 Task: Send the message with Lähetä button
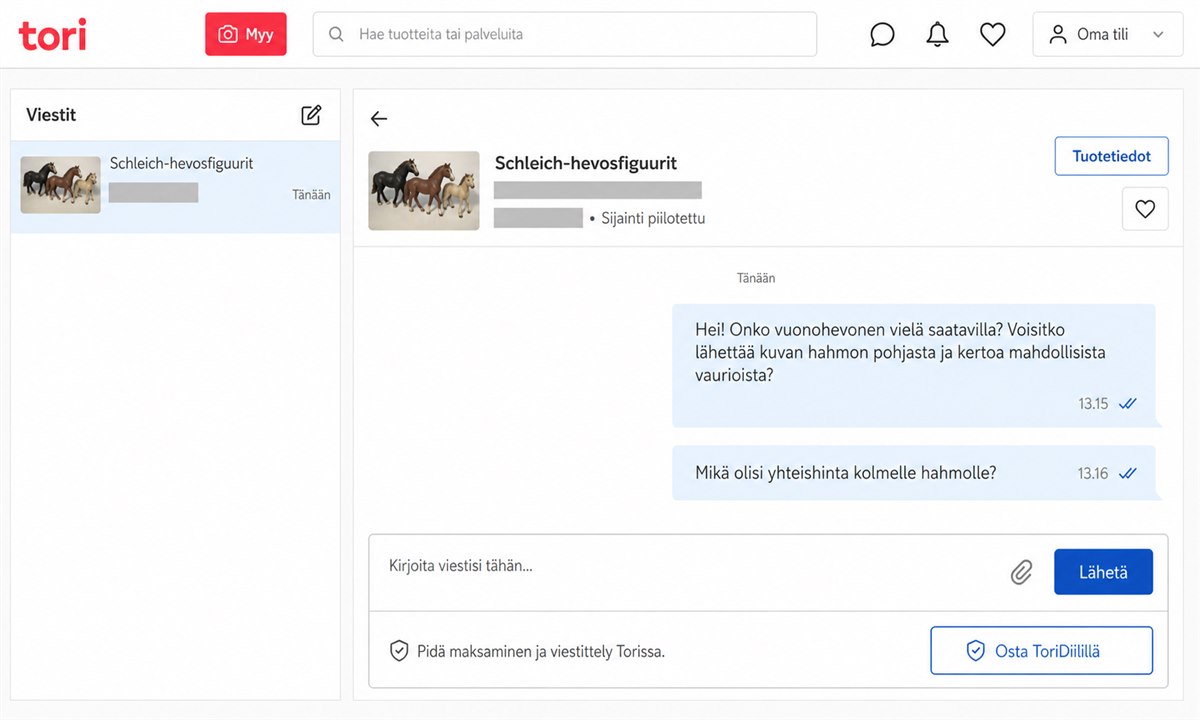[x=1103, y=572]
